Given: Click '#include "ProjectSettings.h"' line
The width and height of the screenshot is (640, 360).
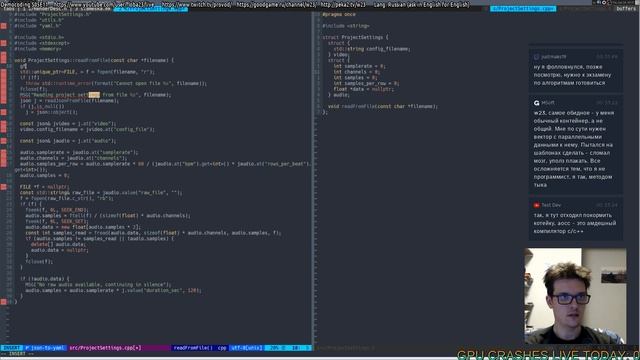Looking at the screenshot, I should pos(53,14).
